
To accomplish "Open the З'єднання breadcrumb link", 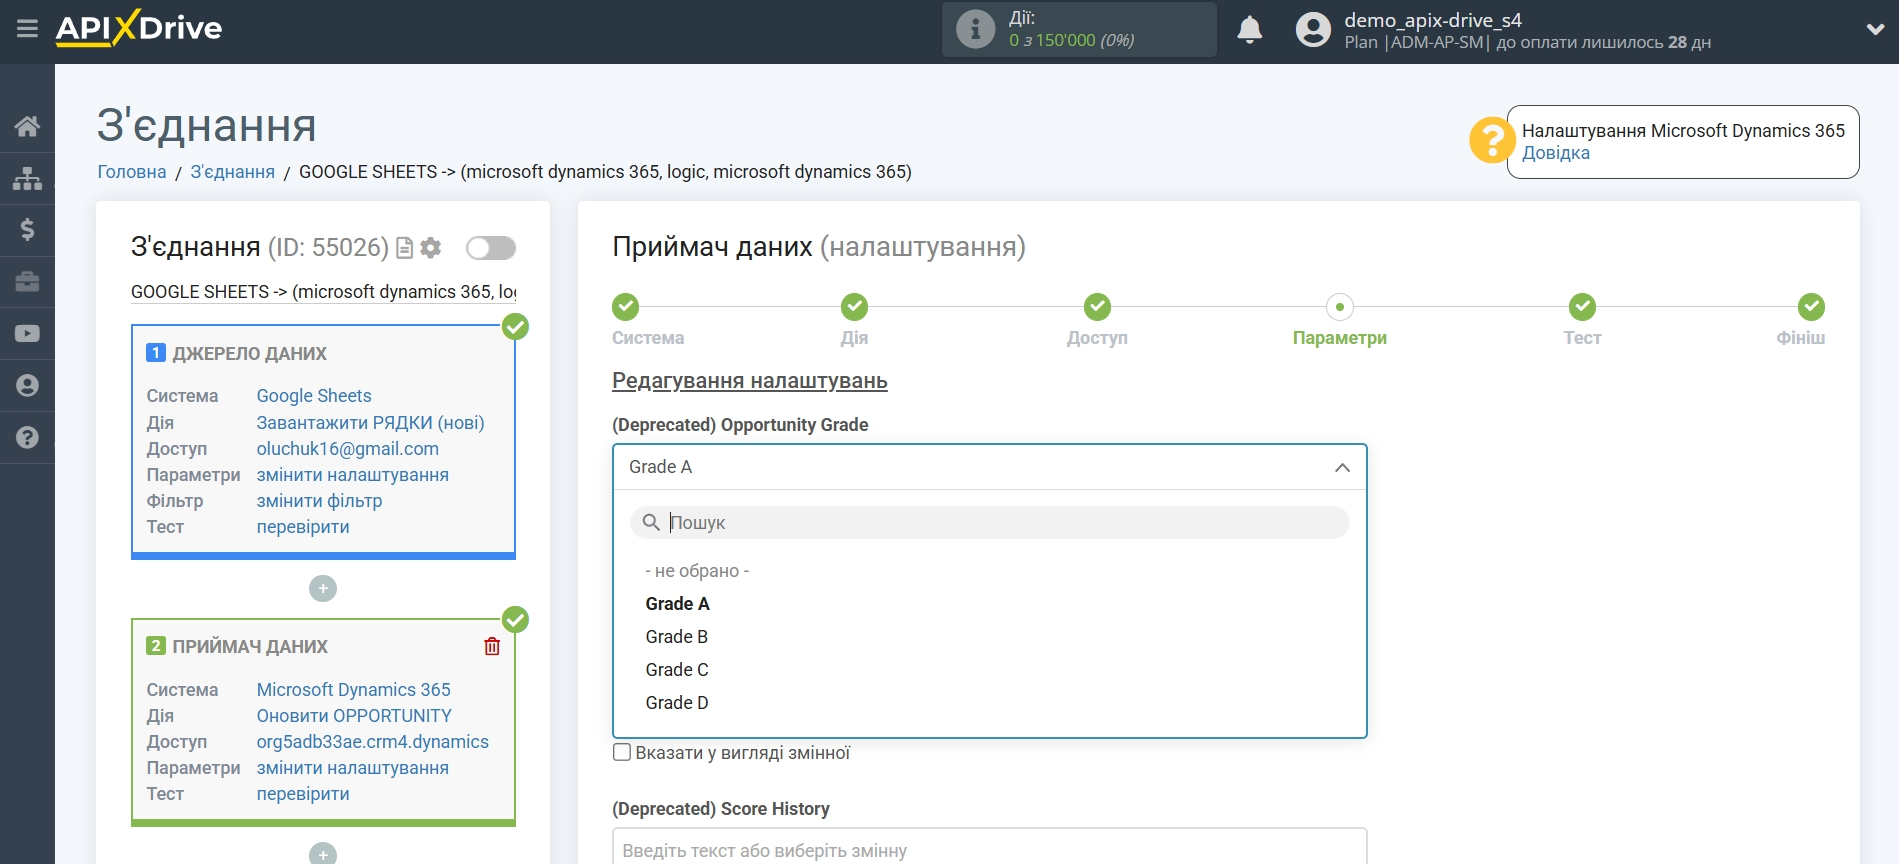I will coord(233,172).
